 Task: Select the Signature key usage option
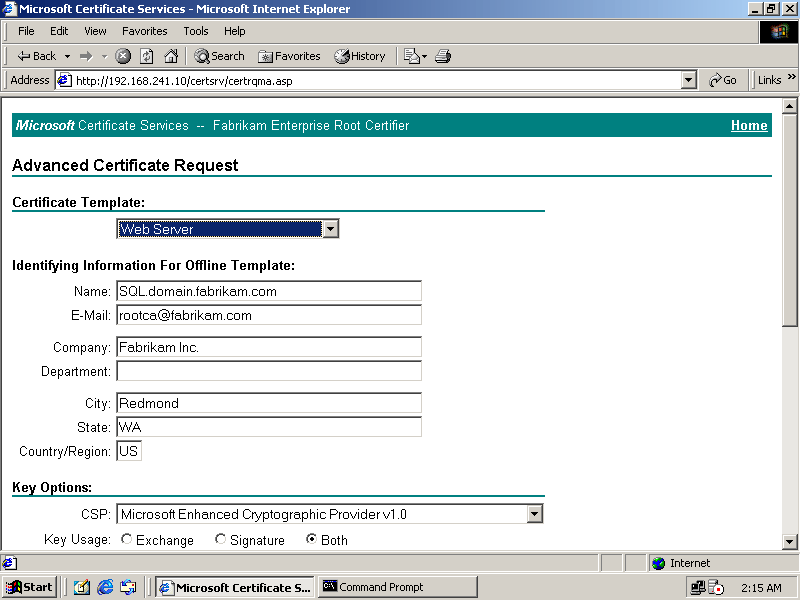[x=220, y=540]
